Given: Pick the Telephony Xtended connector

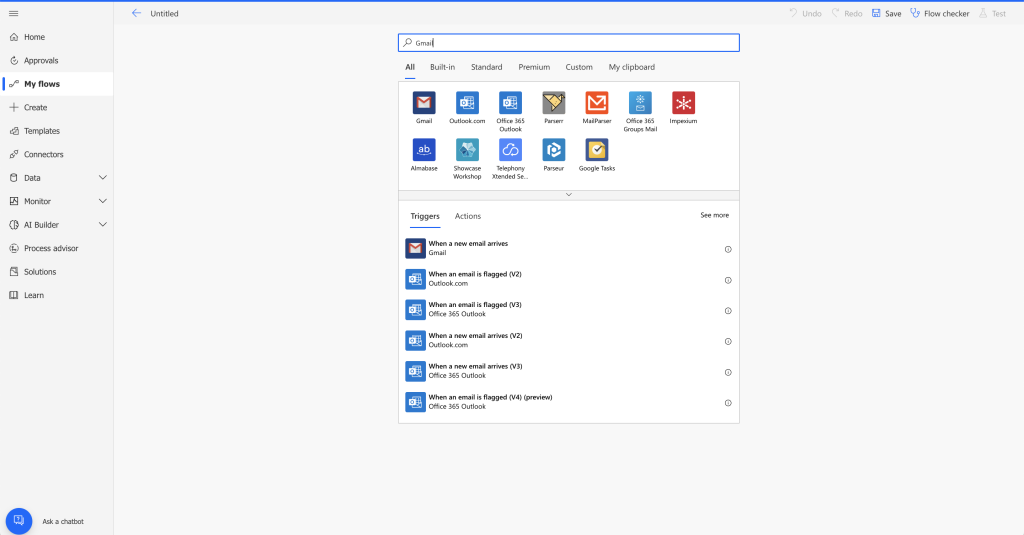Looking at the screenshot, I should click(510, 150).
